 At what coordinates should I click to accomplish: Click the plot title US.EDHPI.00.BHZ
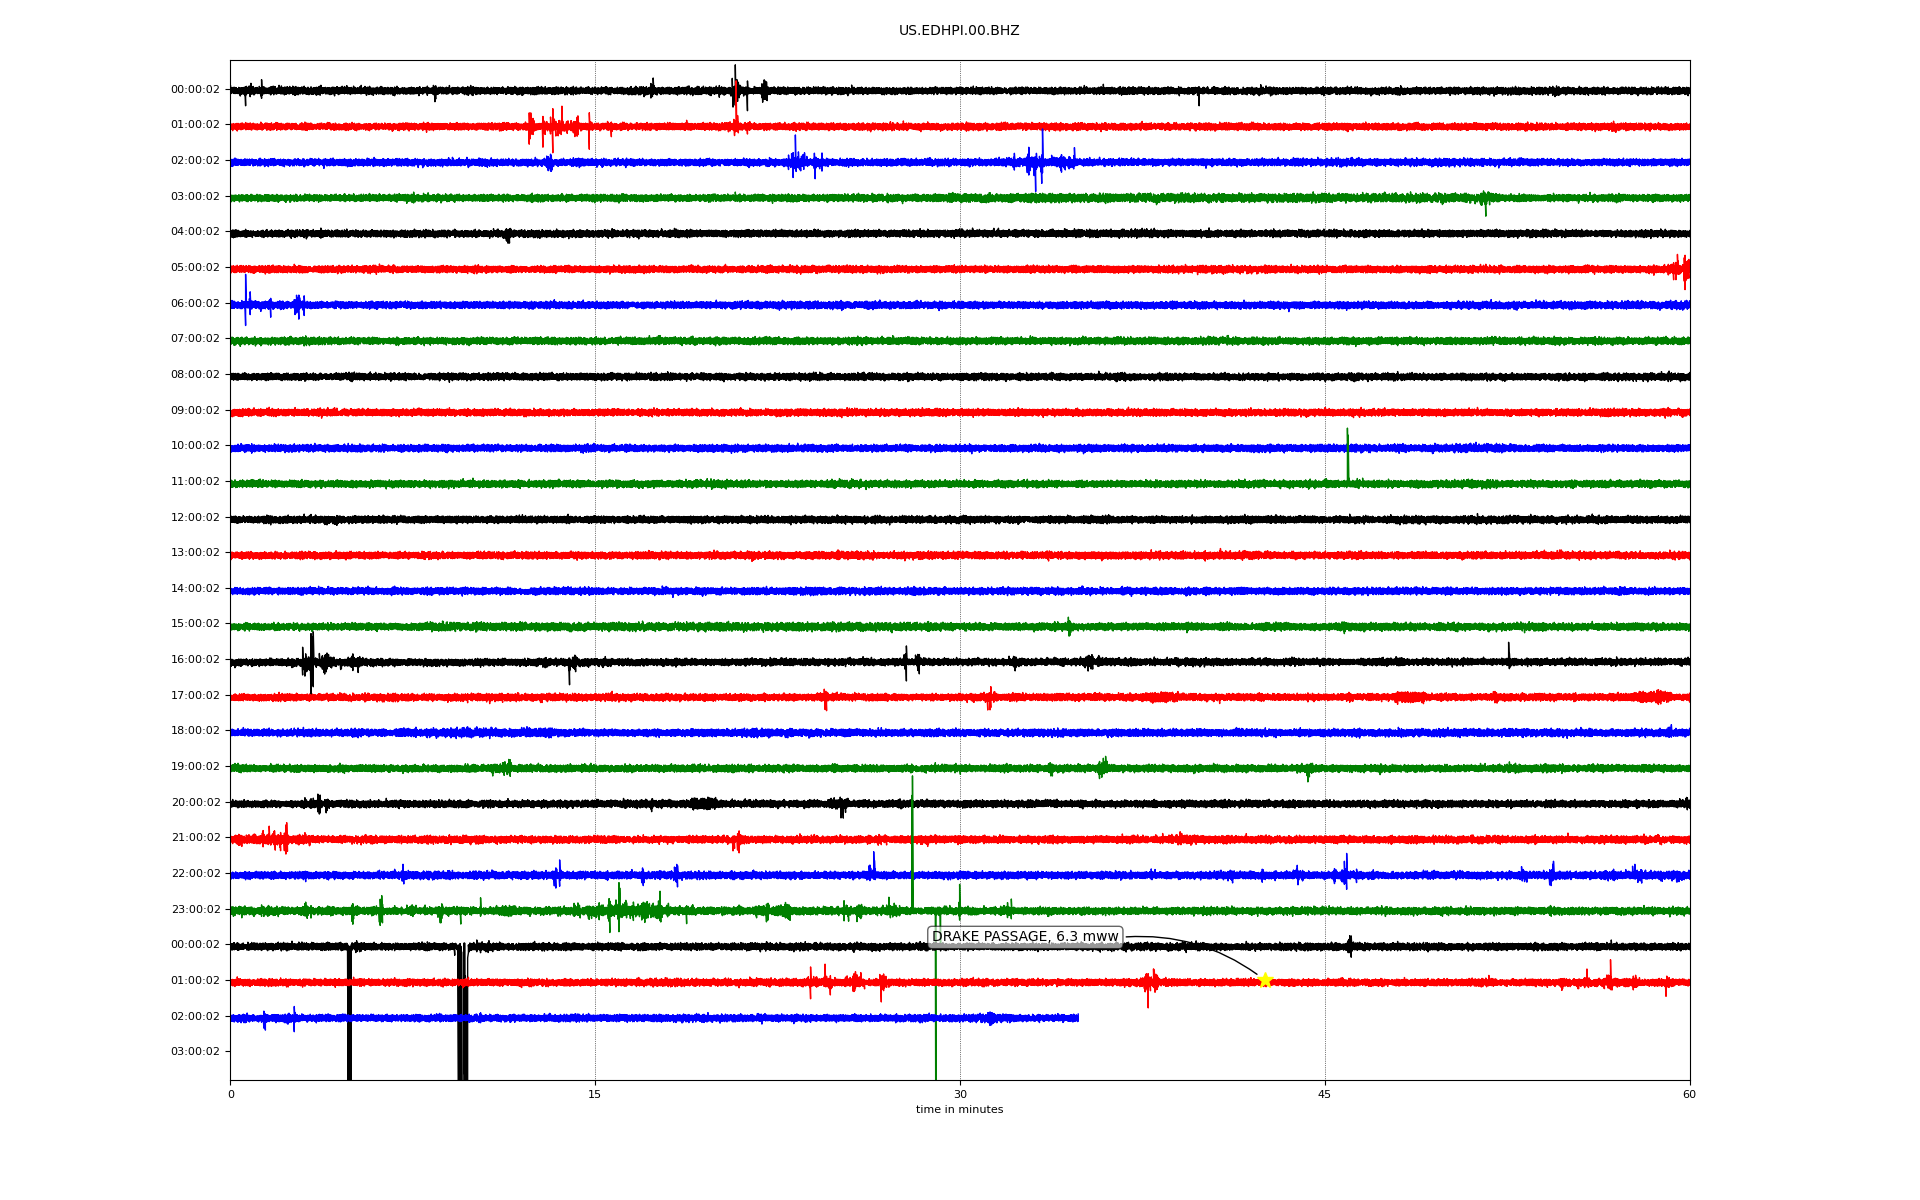tap(959, 31)
